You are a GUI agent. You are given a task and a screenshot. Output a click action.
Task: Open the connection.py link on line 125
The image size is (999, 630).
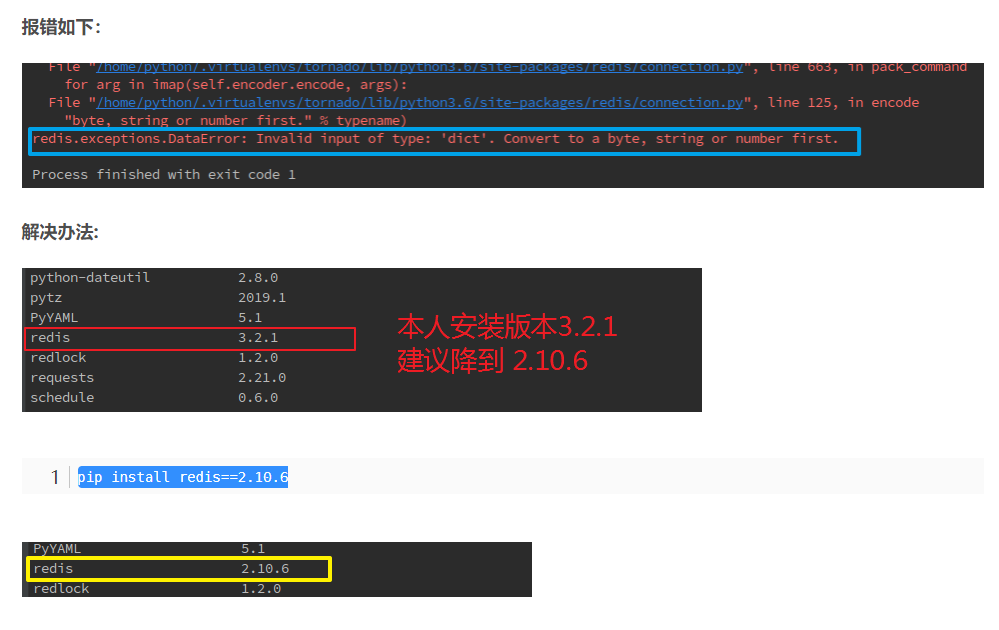pos(420,103)
